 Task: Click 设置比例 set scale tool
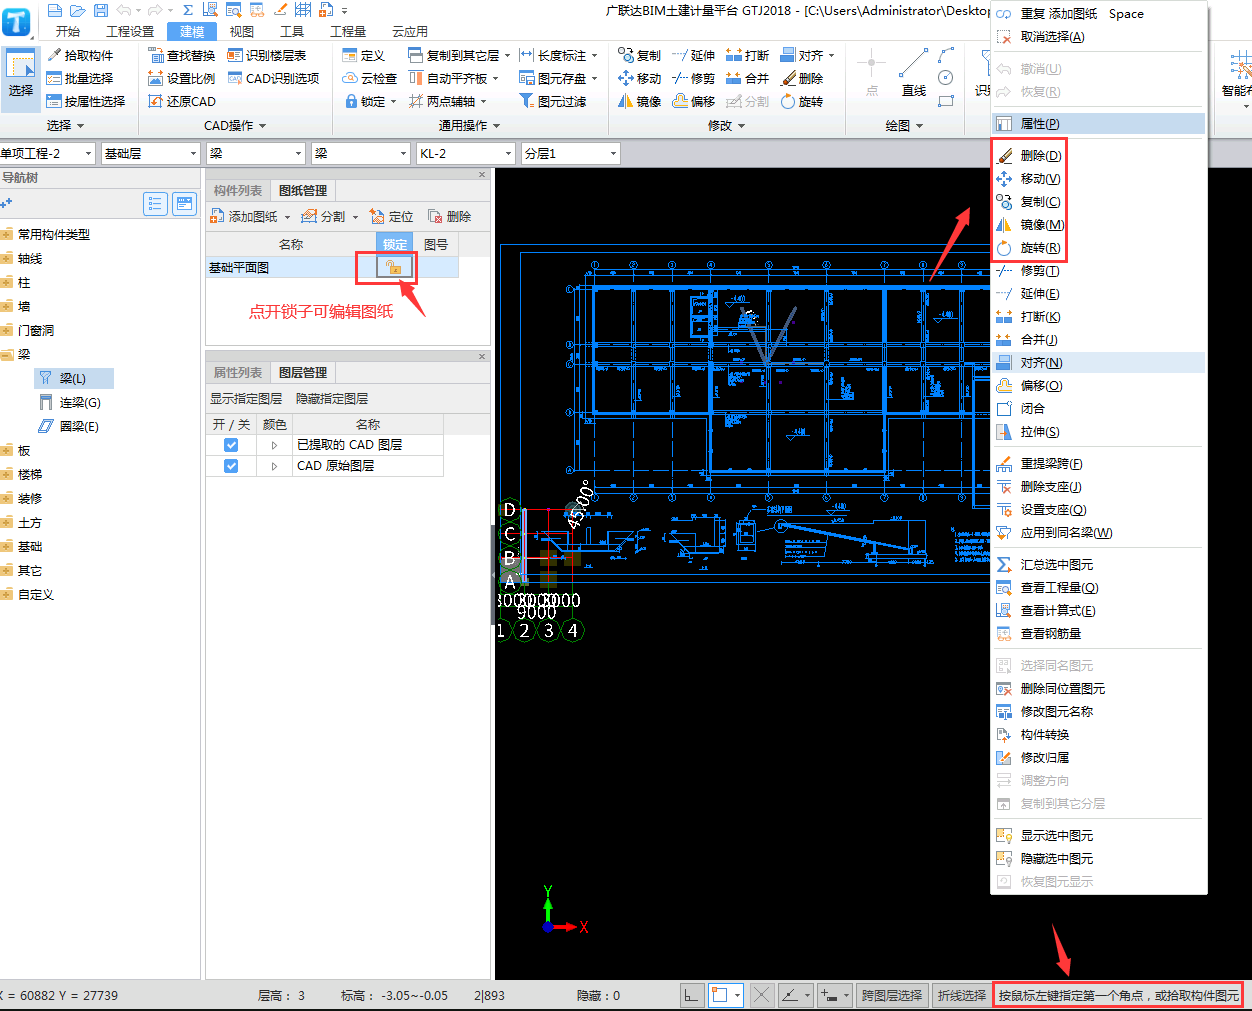[182, 78]
